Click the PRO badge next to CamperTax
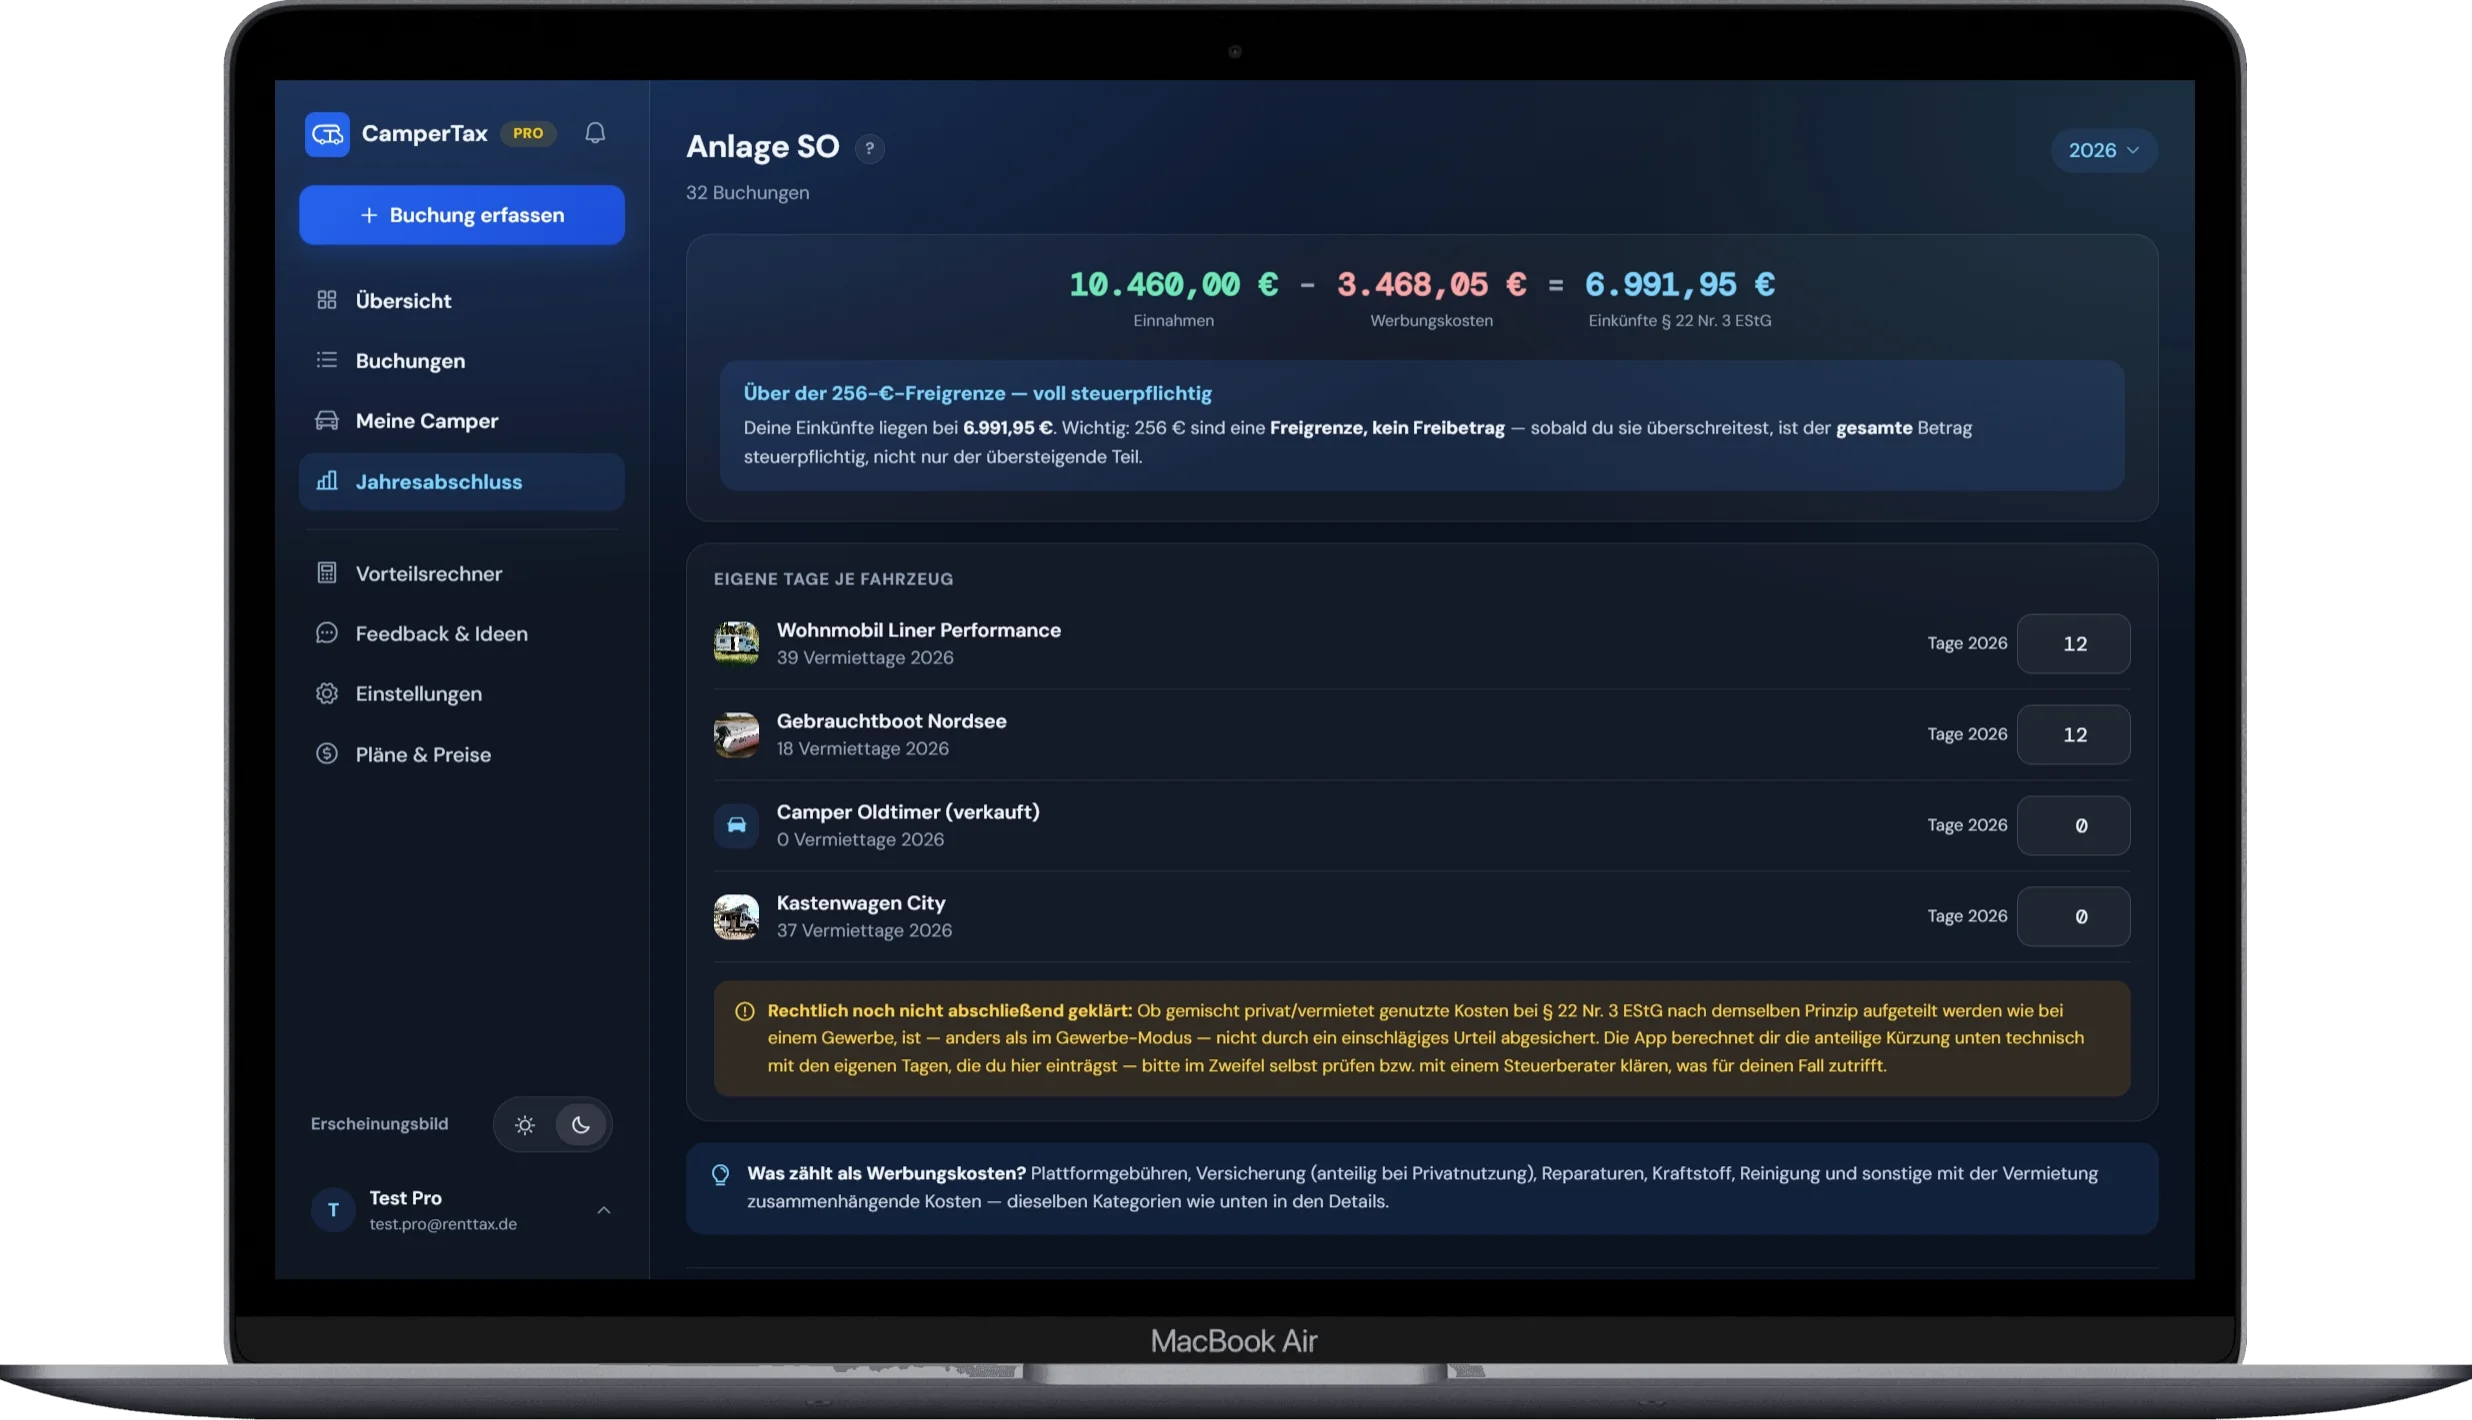Viewport: 2472px width, 1420px height. pos(528,133)
